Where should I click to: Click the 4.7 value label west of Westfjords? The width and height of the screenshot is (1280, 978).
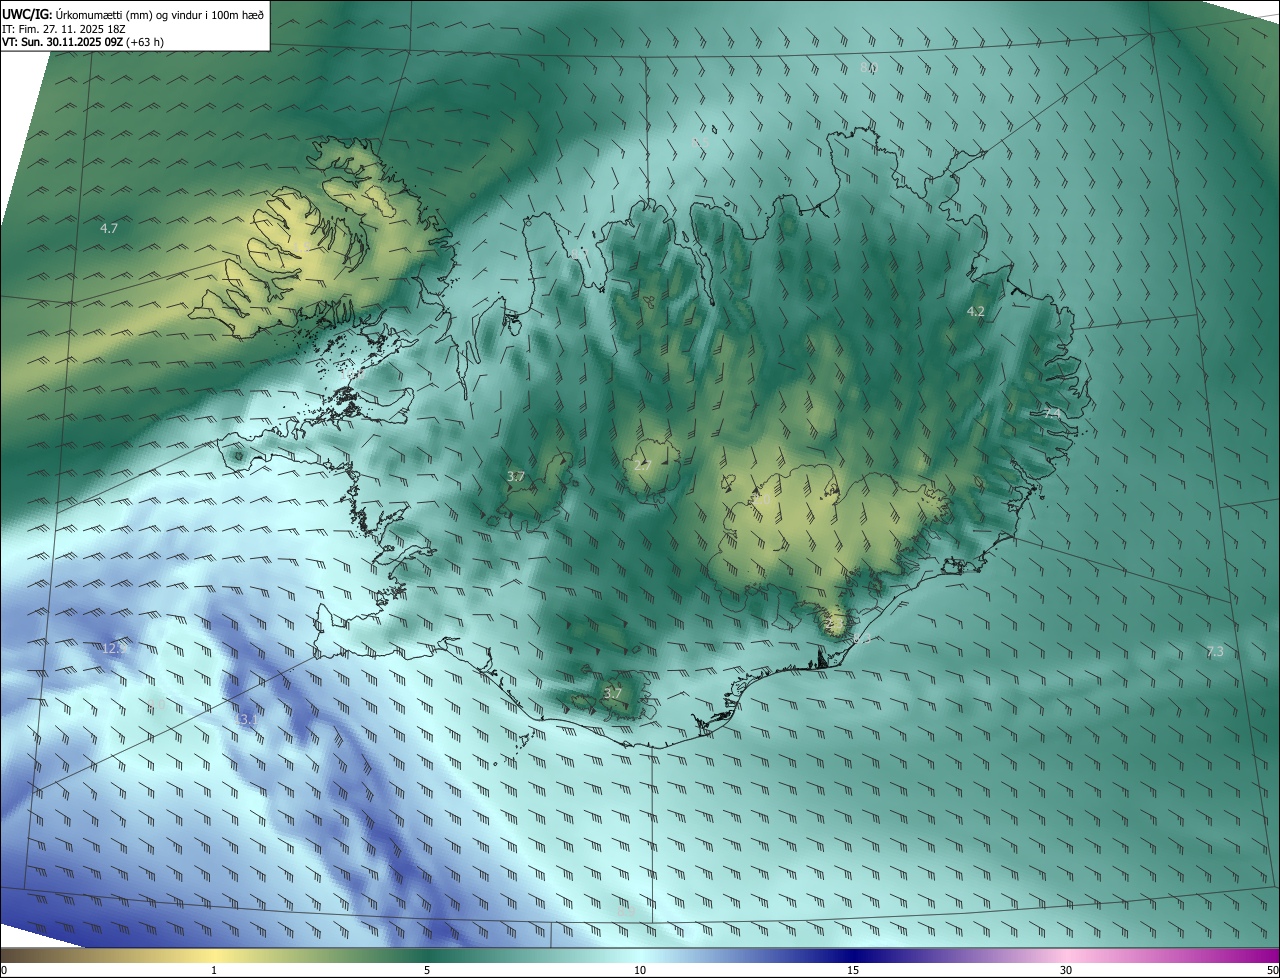[x=109, y=228]
